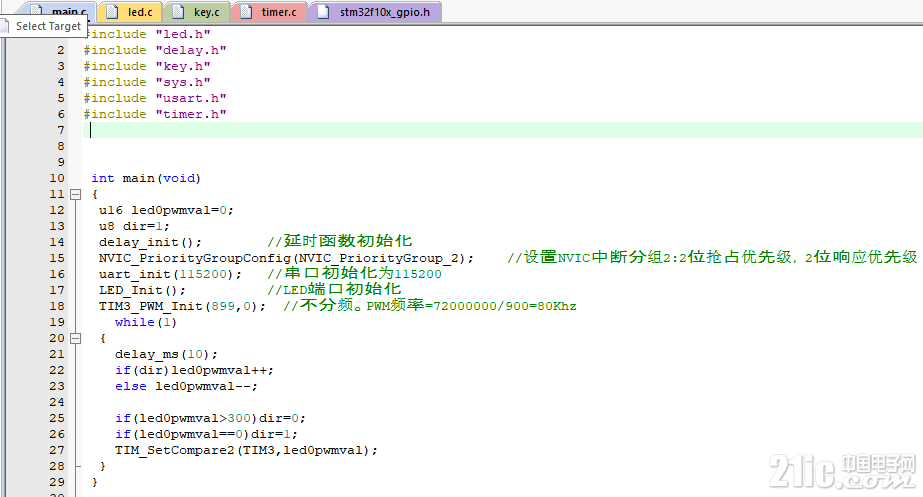
Task: Open the stm32f10x_gpio.h tab
Action: 374,12
